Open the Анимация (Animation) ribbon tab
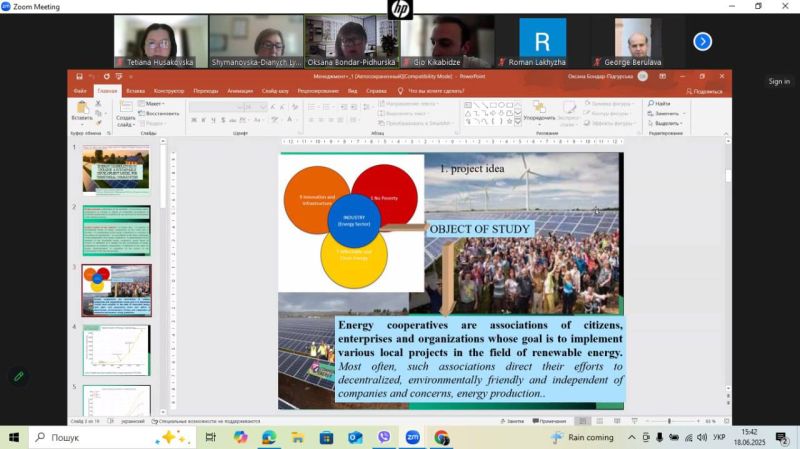800x449 pixels. point(240,90)
